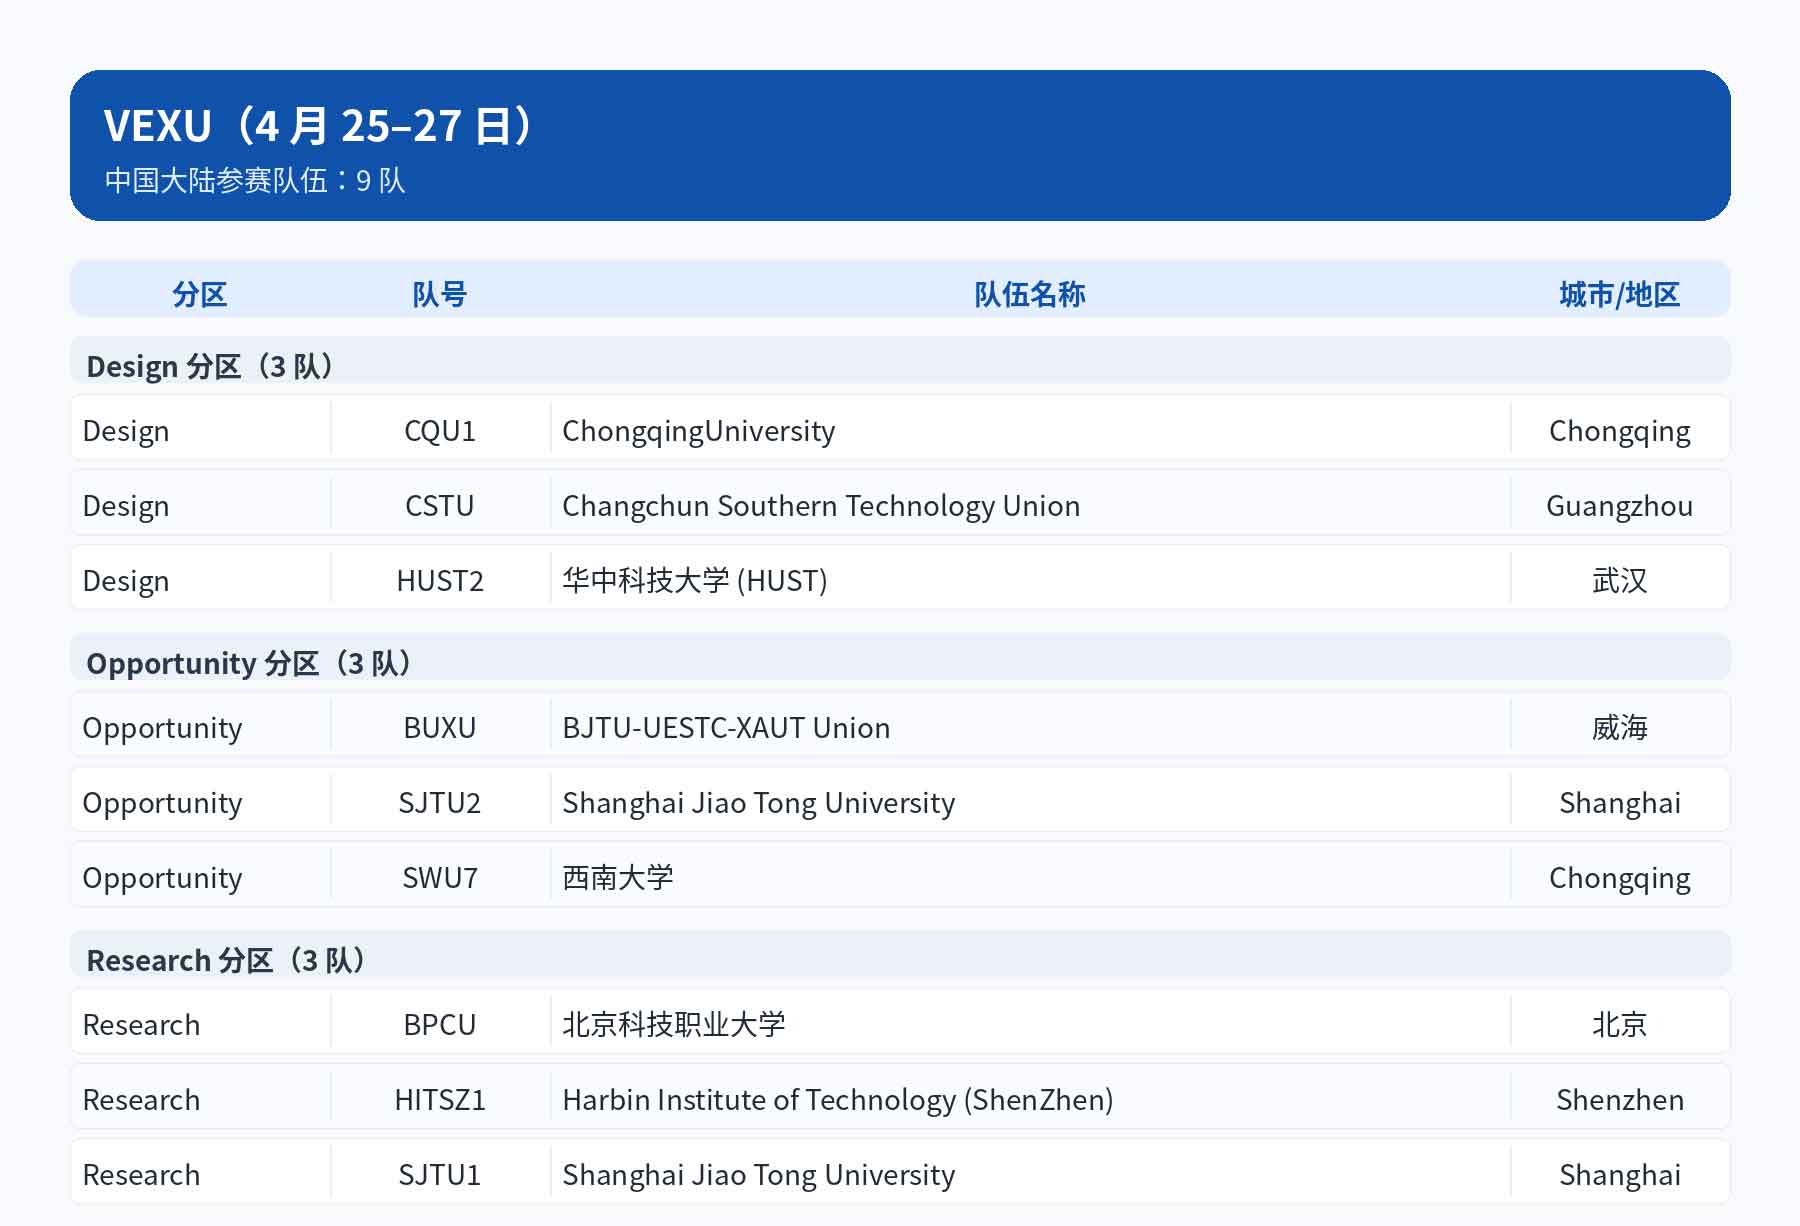Select the SJTU2 team number cell
Image resolution: width=1800 pixels, height=1226 pixels.
[x=439, y=803]
